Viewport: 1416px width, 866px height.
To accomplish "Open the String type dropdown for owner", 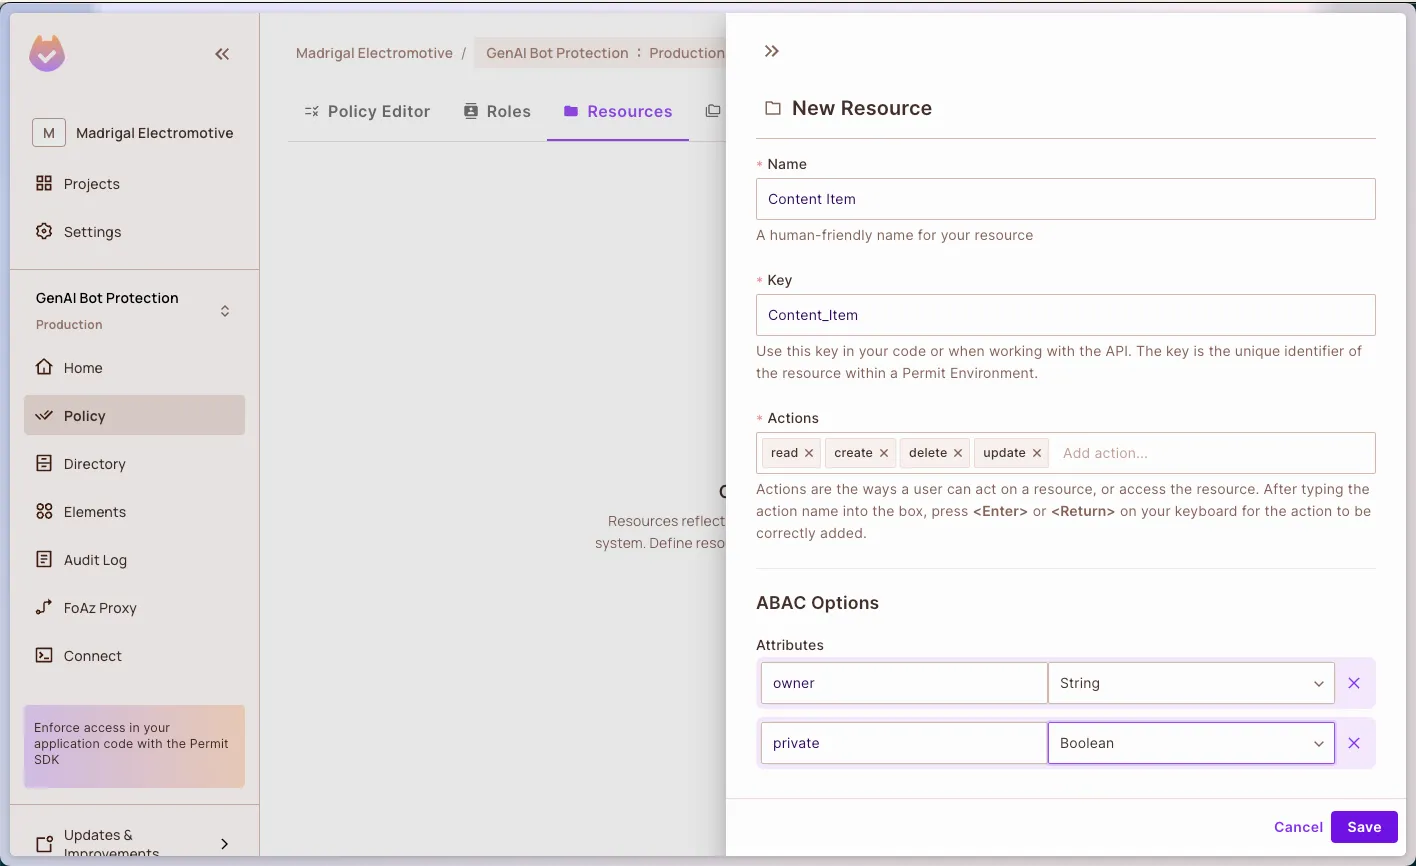I will (1190, 683).
